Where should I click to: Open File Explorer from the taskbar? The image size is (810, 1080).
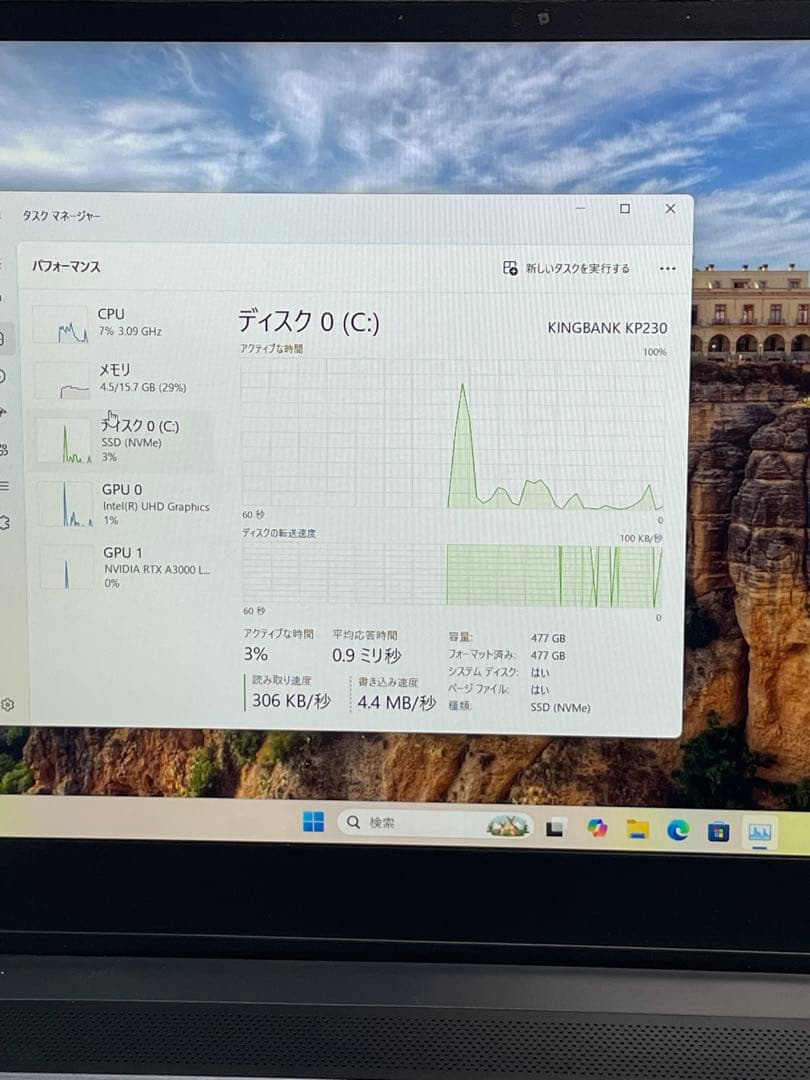pos(636,825)
